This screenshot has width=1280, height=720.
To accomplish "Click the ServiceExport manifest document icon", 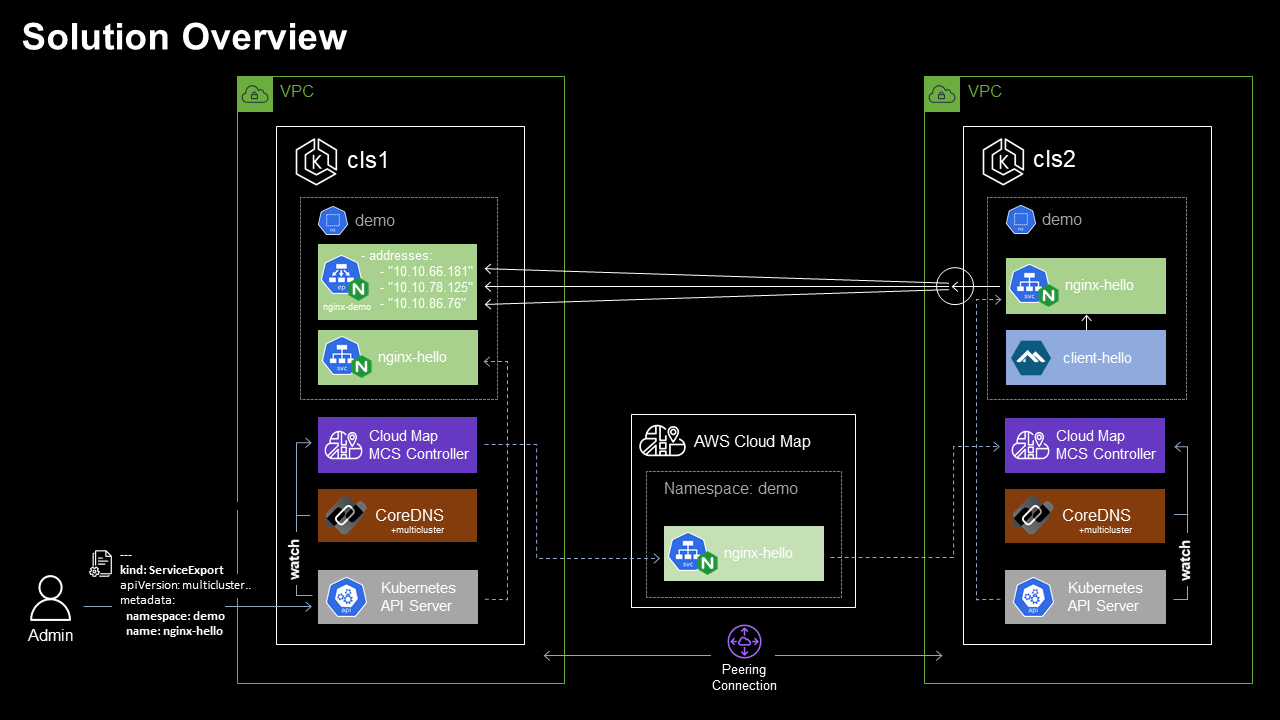I will pyautogui.click(x=101, y=563).
